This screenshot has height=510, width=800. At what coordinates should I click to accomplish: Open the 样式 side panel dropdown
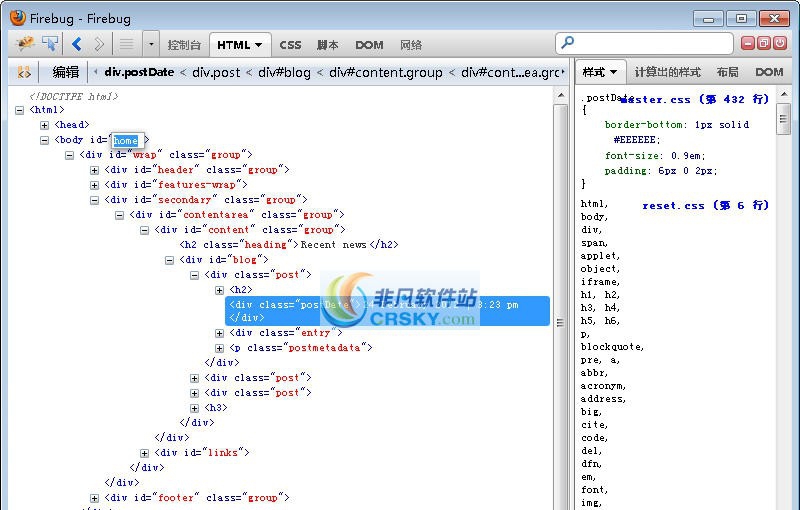[x=600, y=72]
